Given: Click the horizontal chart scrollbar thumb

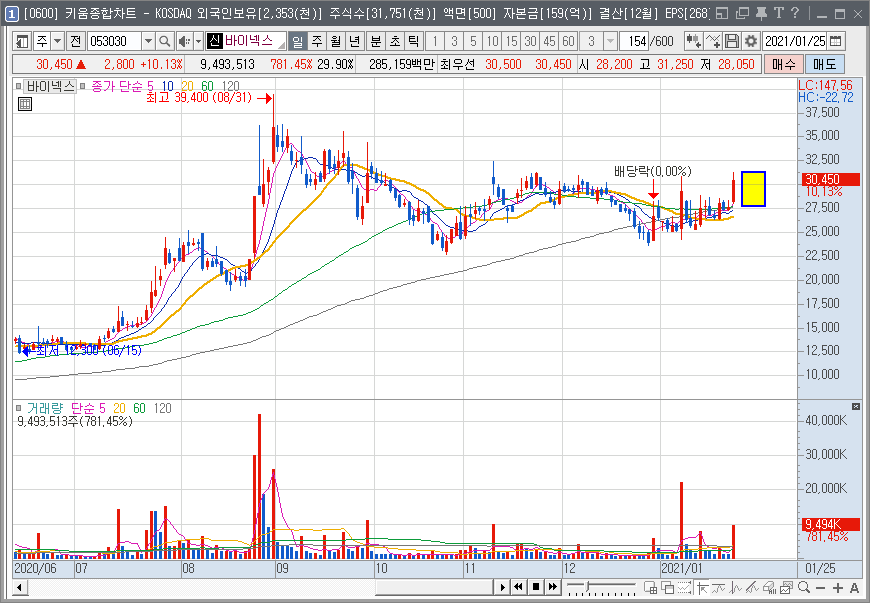Looking at the screenshot, I should pos(434,587).
